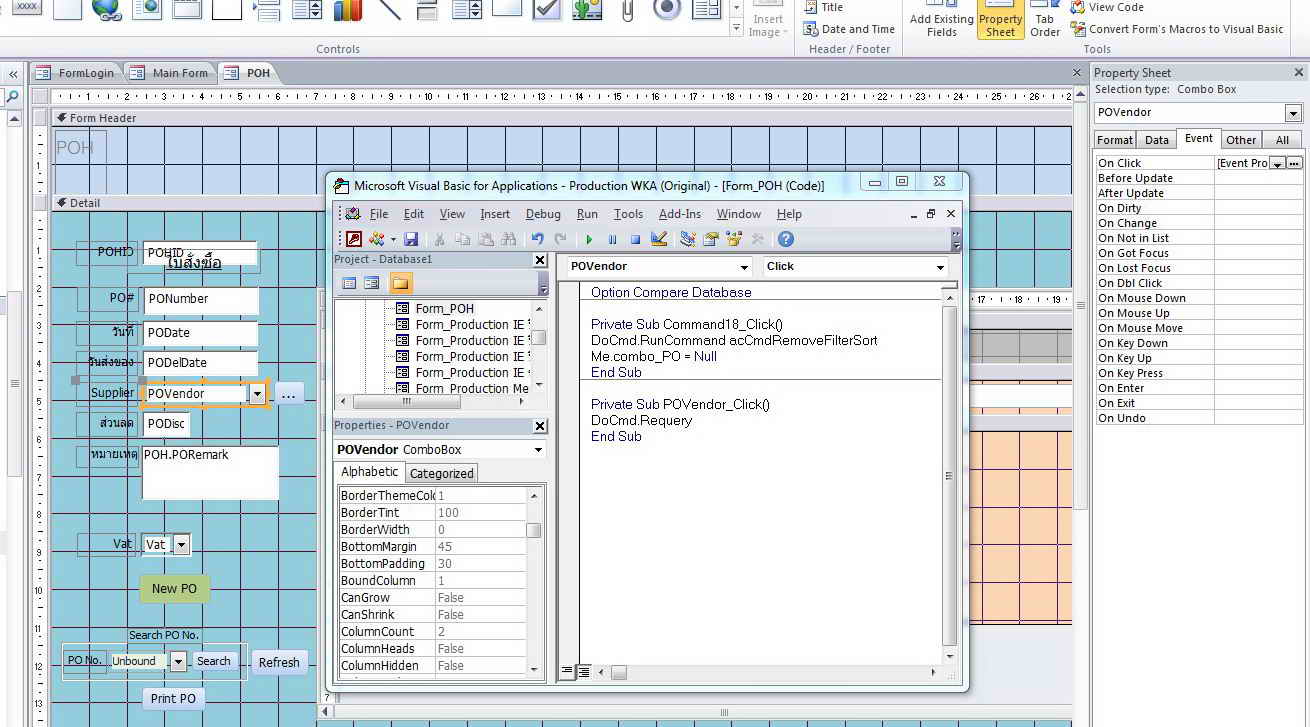Open the POVendor object dropdown in the code window
Viewport: 1310px width, 727px height.
point(744,267)
